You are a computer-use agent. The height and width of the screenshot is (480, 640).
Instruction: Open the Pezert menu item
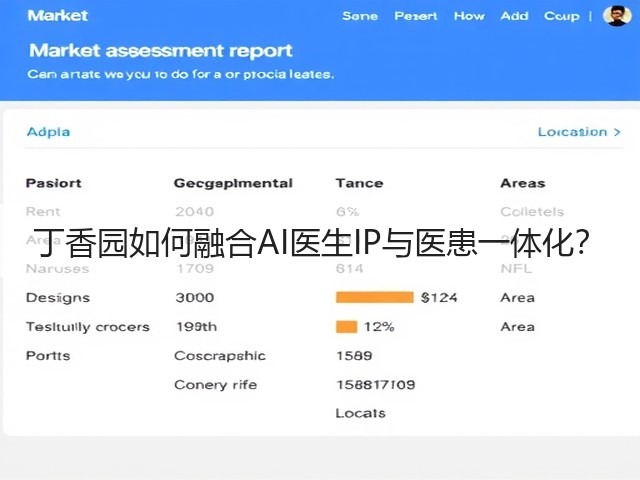[x=416, y=16]
